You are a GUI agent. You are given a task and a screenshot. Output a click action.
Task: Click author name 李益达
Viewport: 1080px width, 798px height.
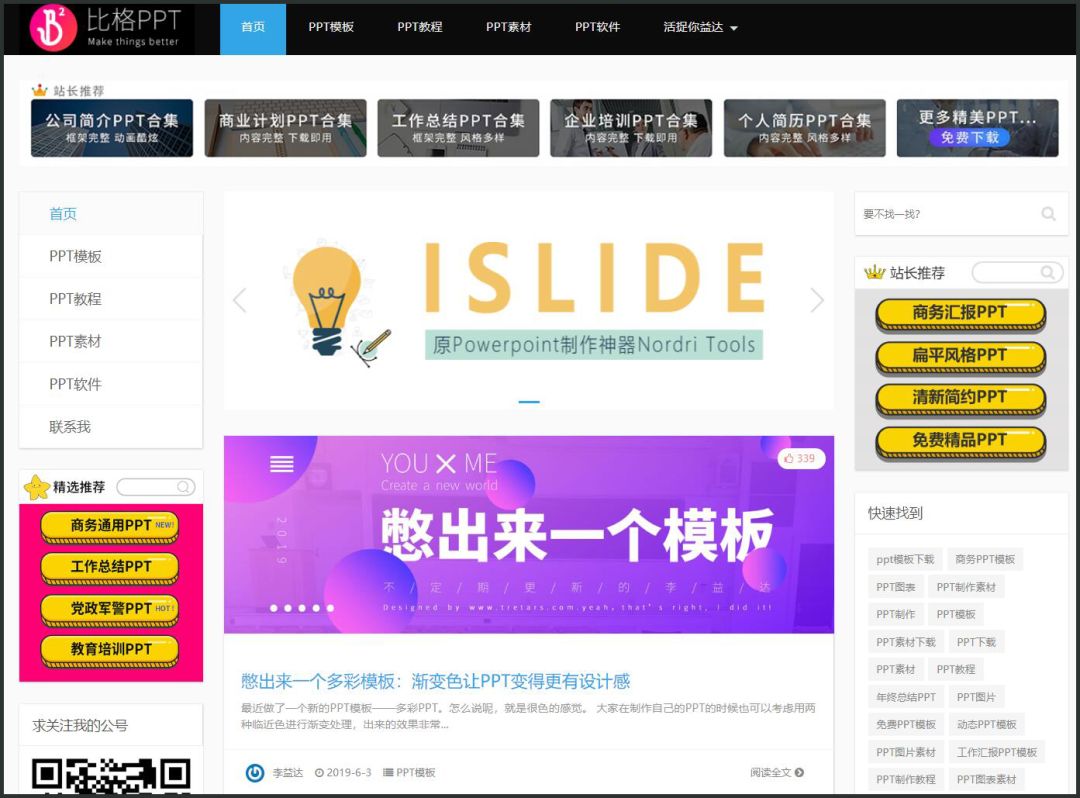coord(288,773)
